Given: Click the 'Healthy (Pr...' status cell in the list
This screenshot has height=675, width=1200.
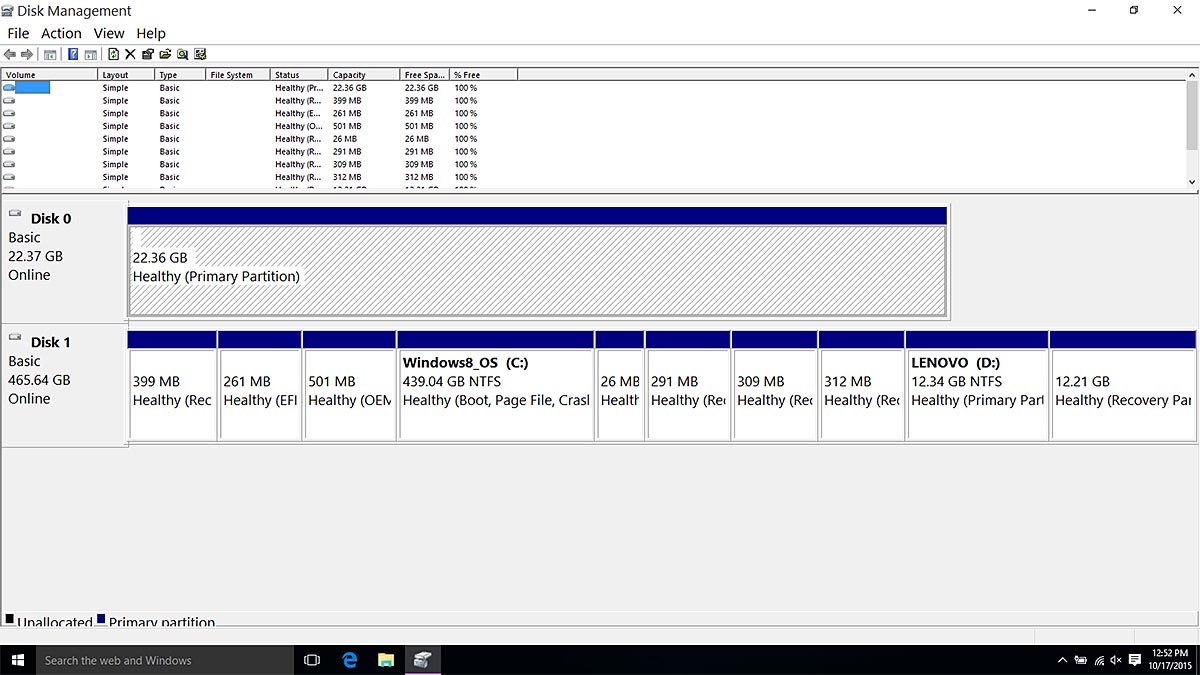Looking at the screenshot, I should coord(298,88).
